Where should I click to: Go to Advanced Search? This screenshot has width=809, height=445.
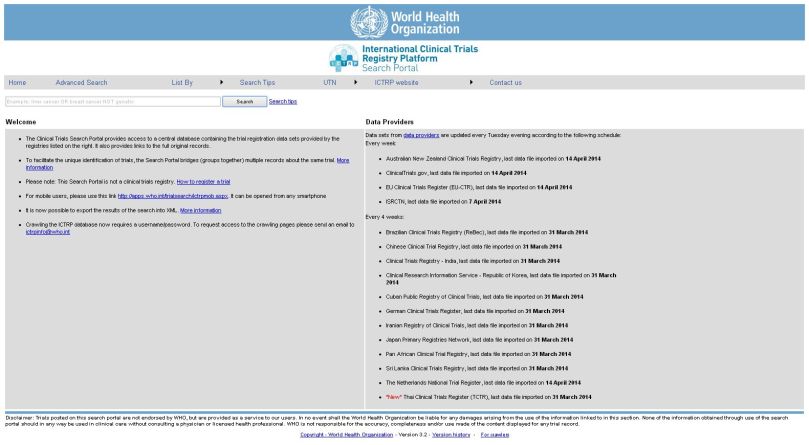(82, 83)
